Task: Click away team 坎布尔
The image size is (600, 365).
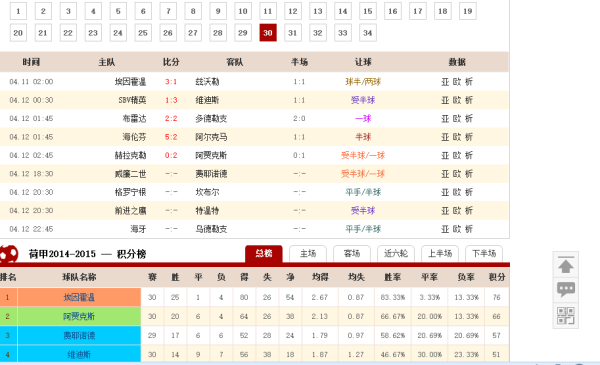Action: tap(207, 192)
